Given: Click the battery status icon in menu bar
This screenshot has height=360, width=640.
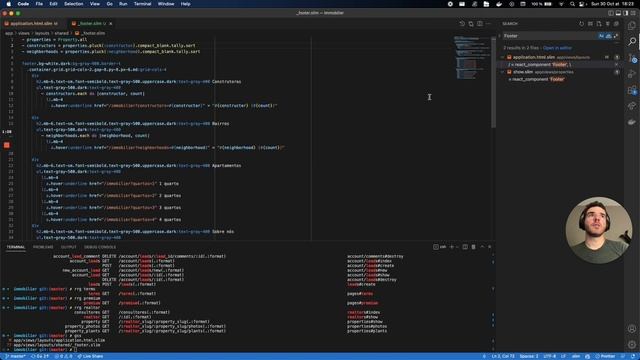Looking at the screenshot, I should point(548,4).
